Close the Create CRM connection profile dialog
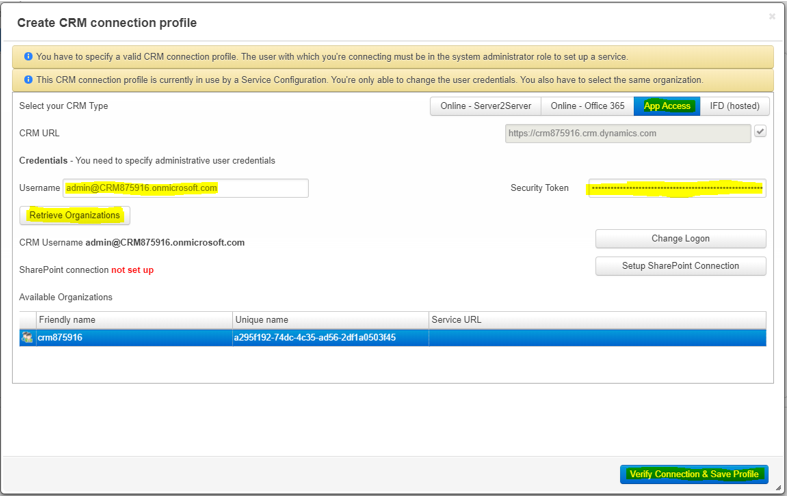788x496 pixels. tap(772, 17)
